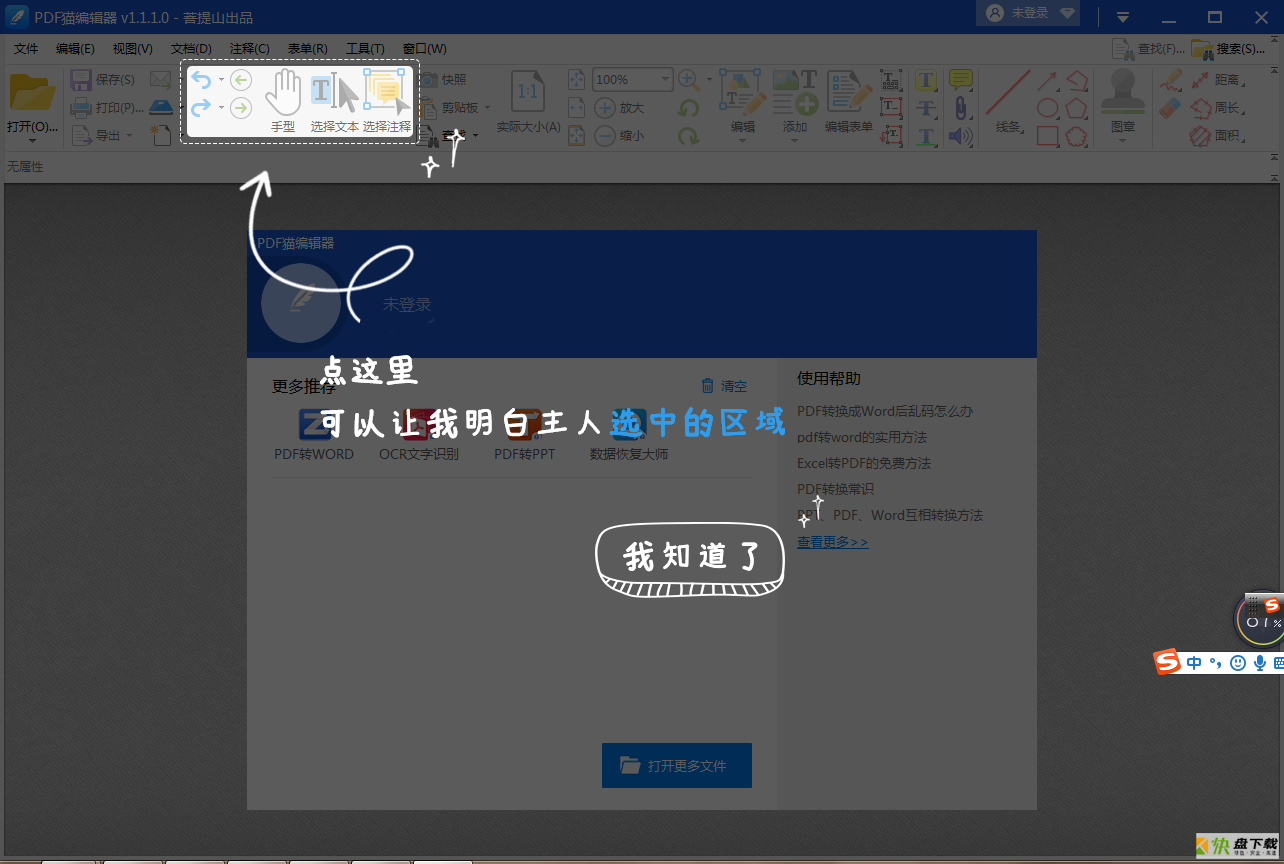Go to next view with green right arrow
The width and height of the screenshot is (1284, 864).
[x=241, y=107]
